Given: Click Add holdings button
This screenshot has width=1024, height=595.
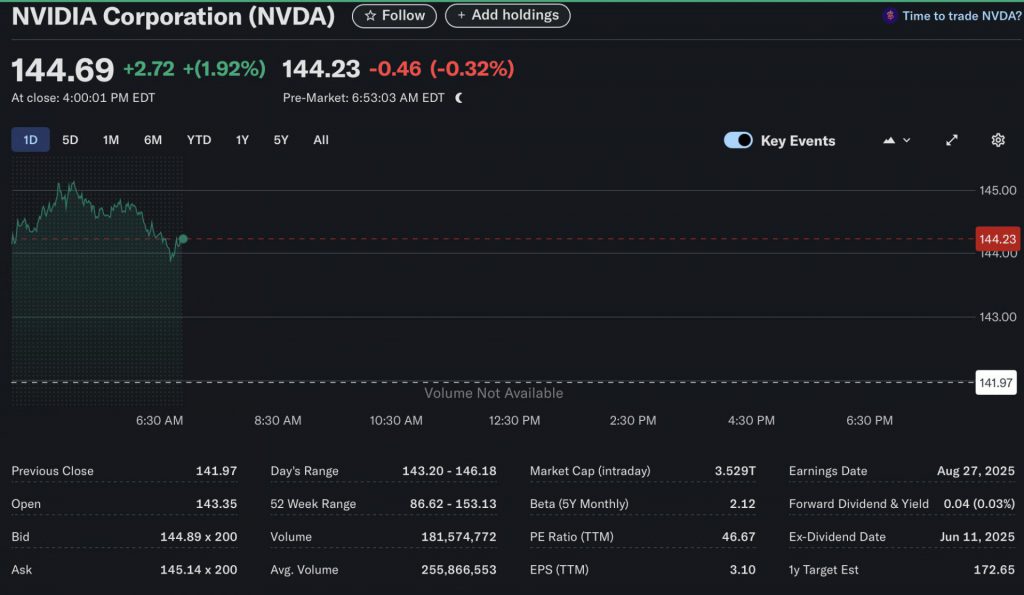Looking at the screenshot, I should 507,15.
